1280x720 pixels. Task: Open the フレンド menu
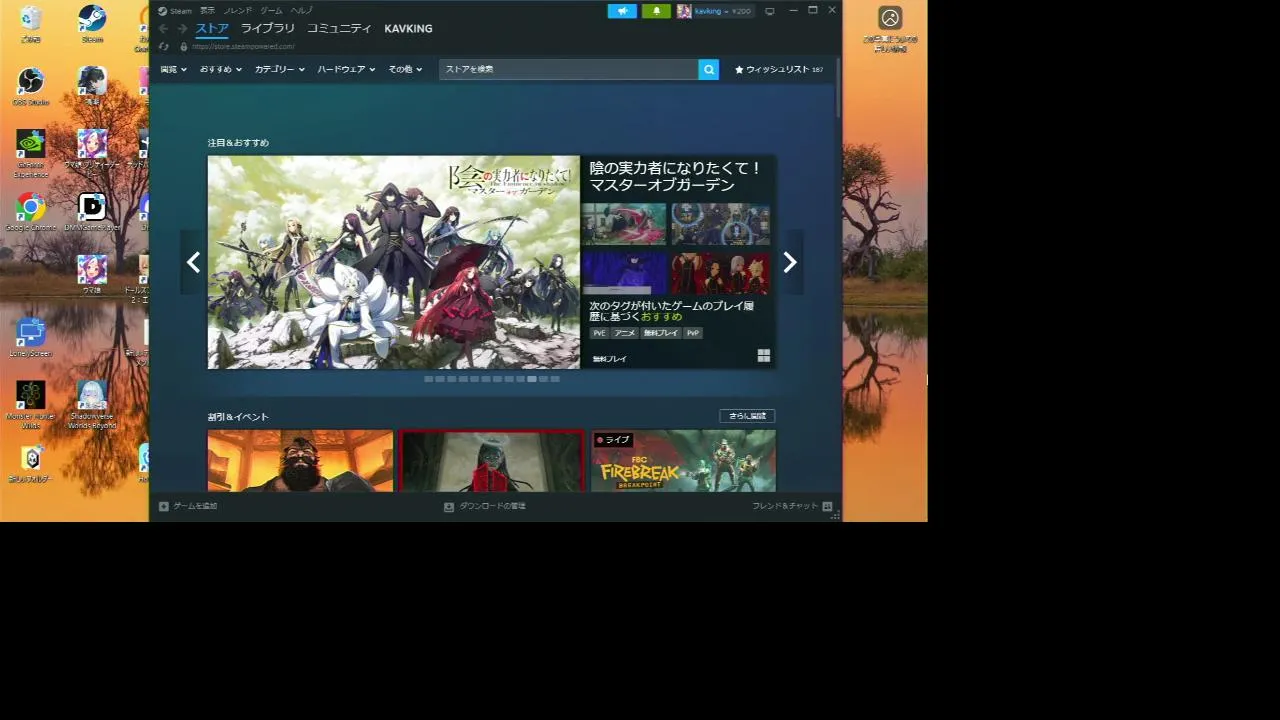click(x=238, y=11)
